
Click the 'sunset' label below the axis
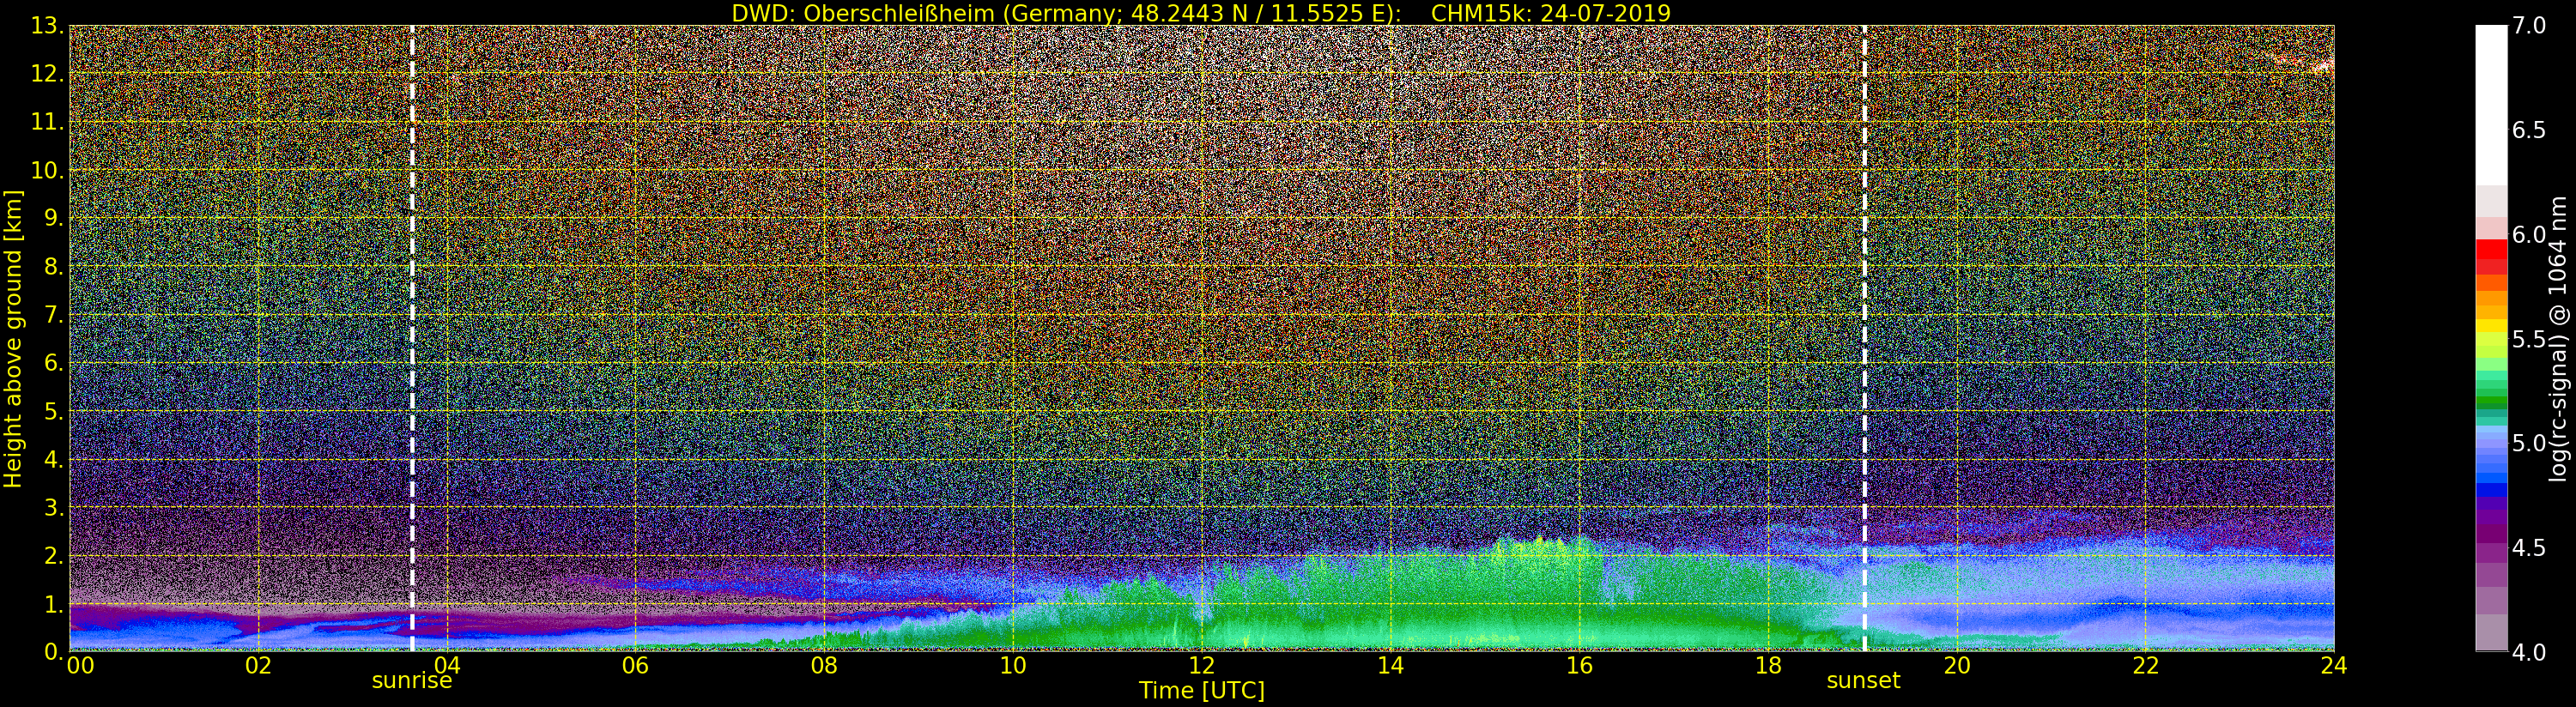coord(1863,681)
